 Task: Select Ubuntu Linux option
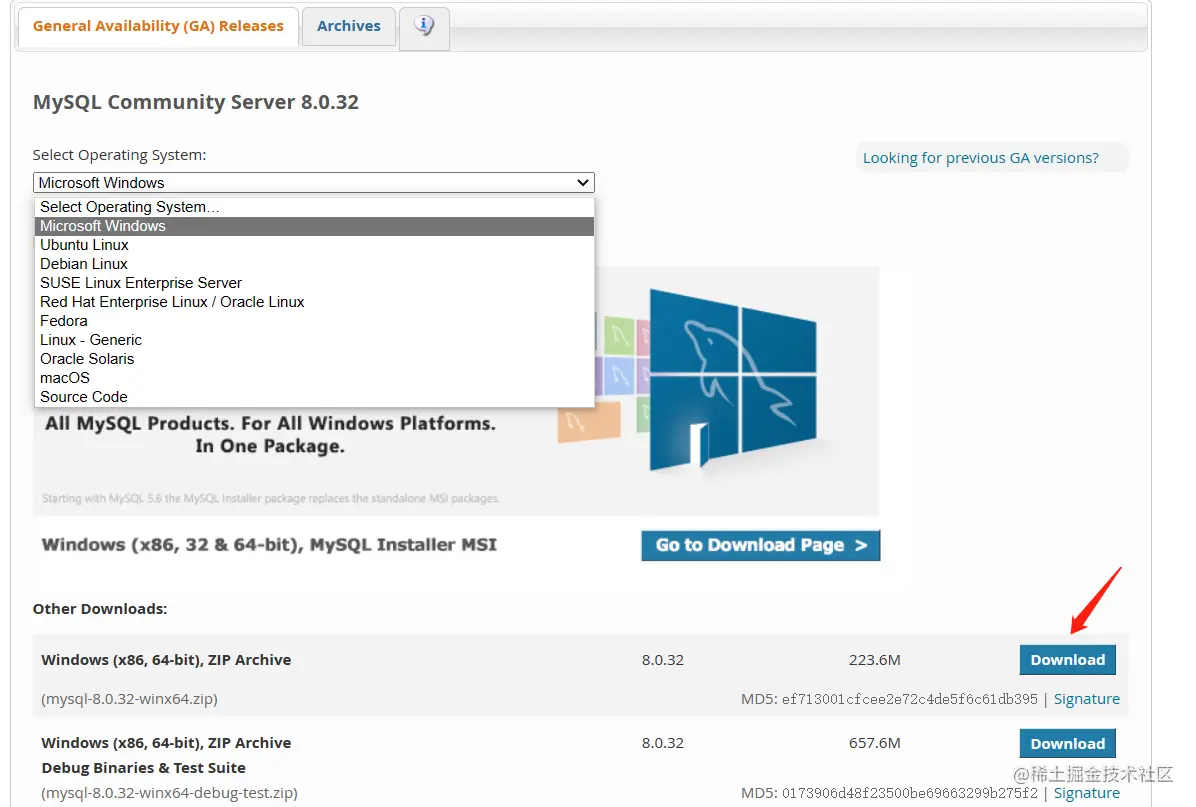click(314, 245)
